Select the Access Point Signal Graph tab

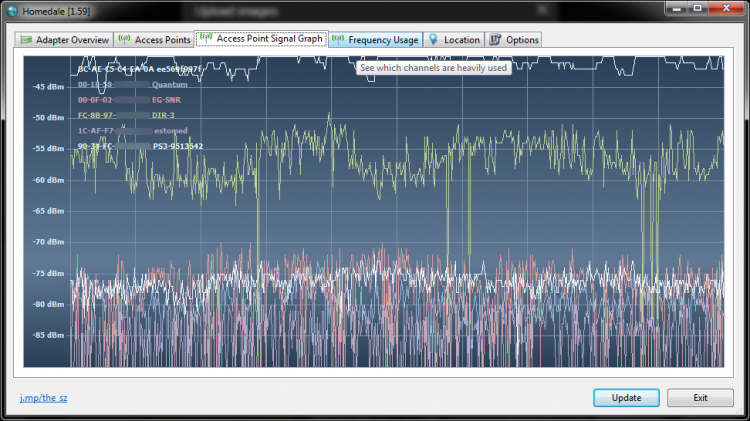pos(269,39)
